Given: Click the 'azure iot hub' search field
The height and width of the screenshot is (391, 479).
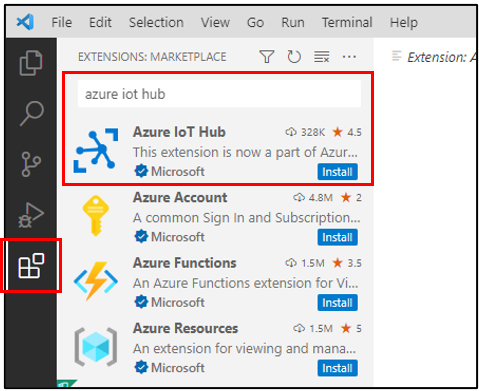Looking at the screenshot, I should click(219, 94).
